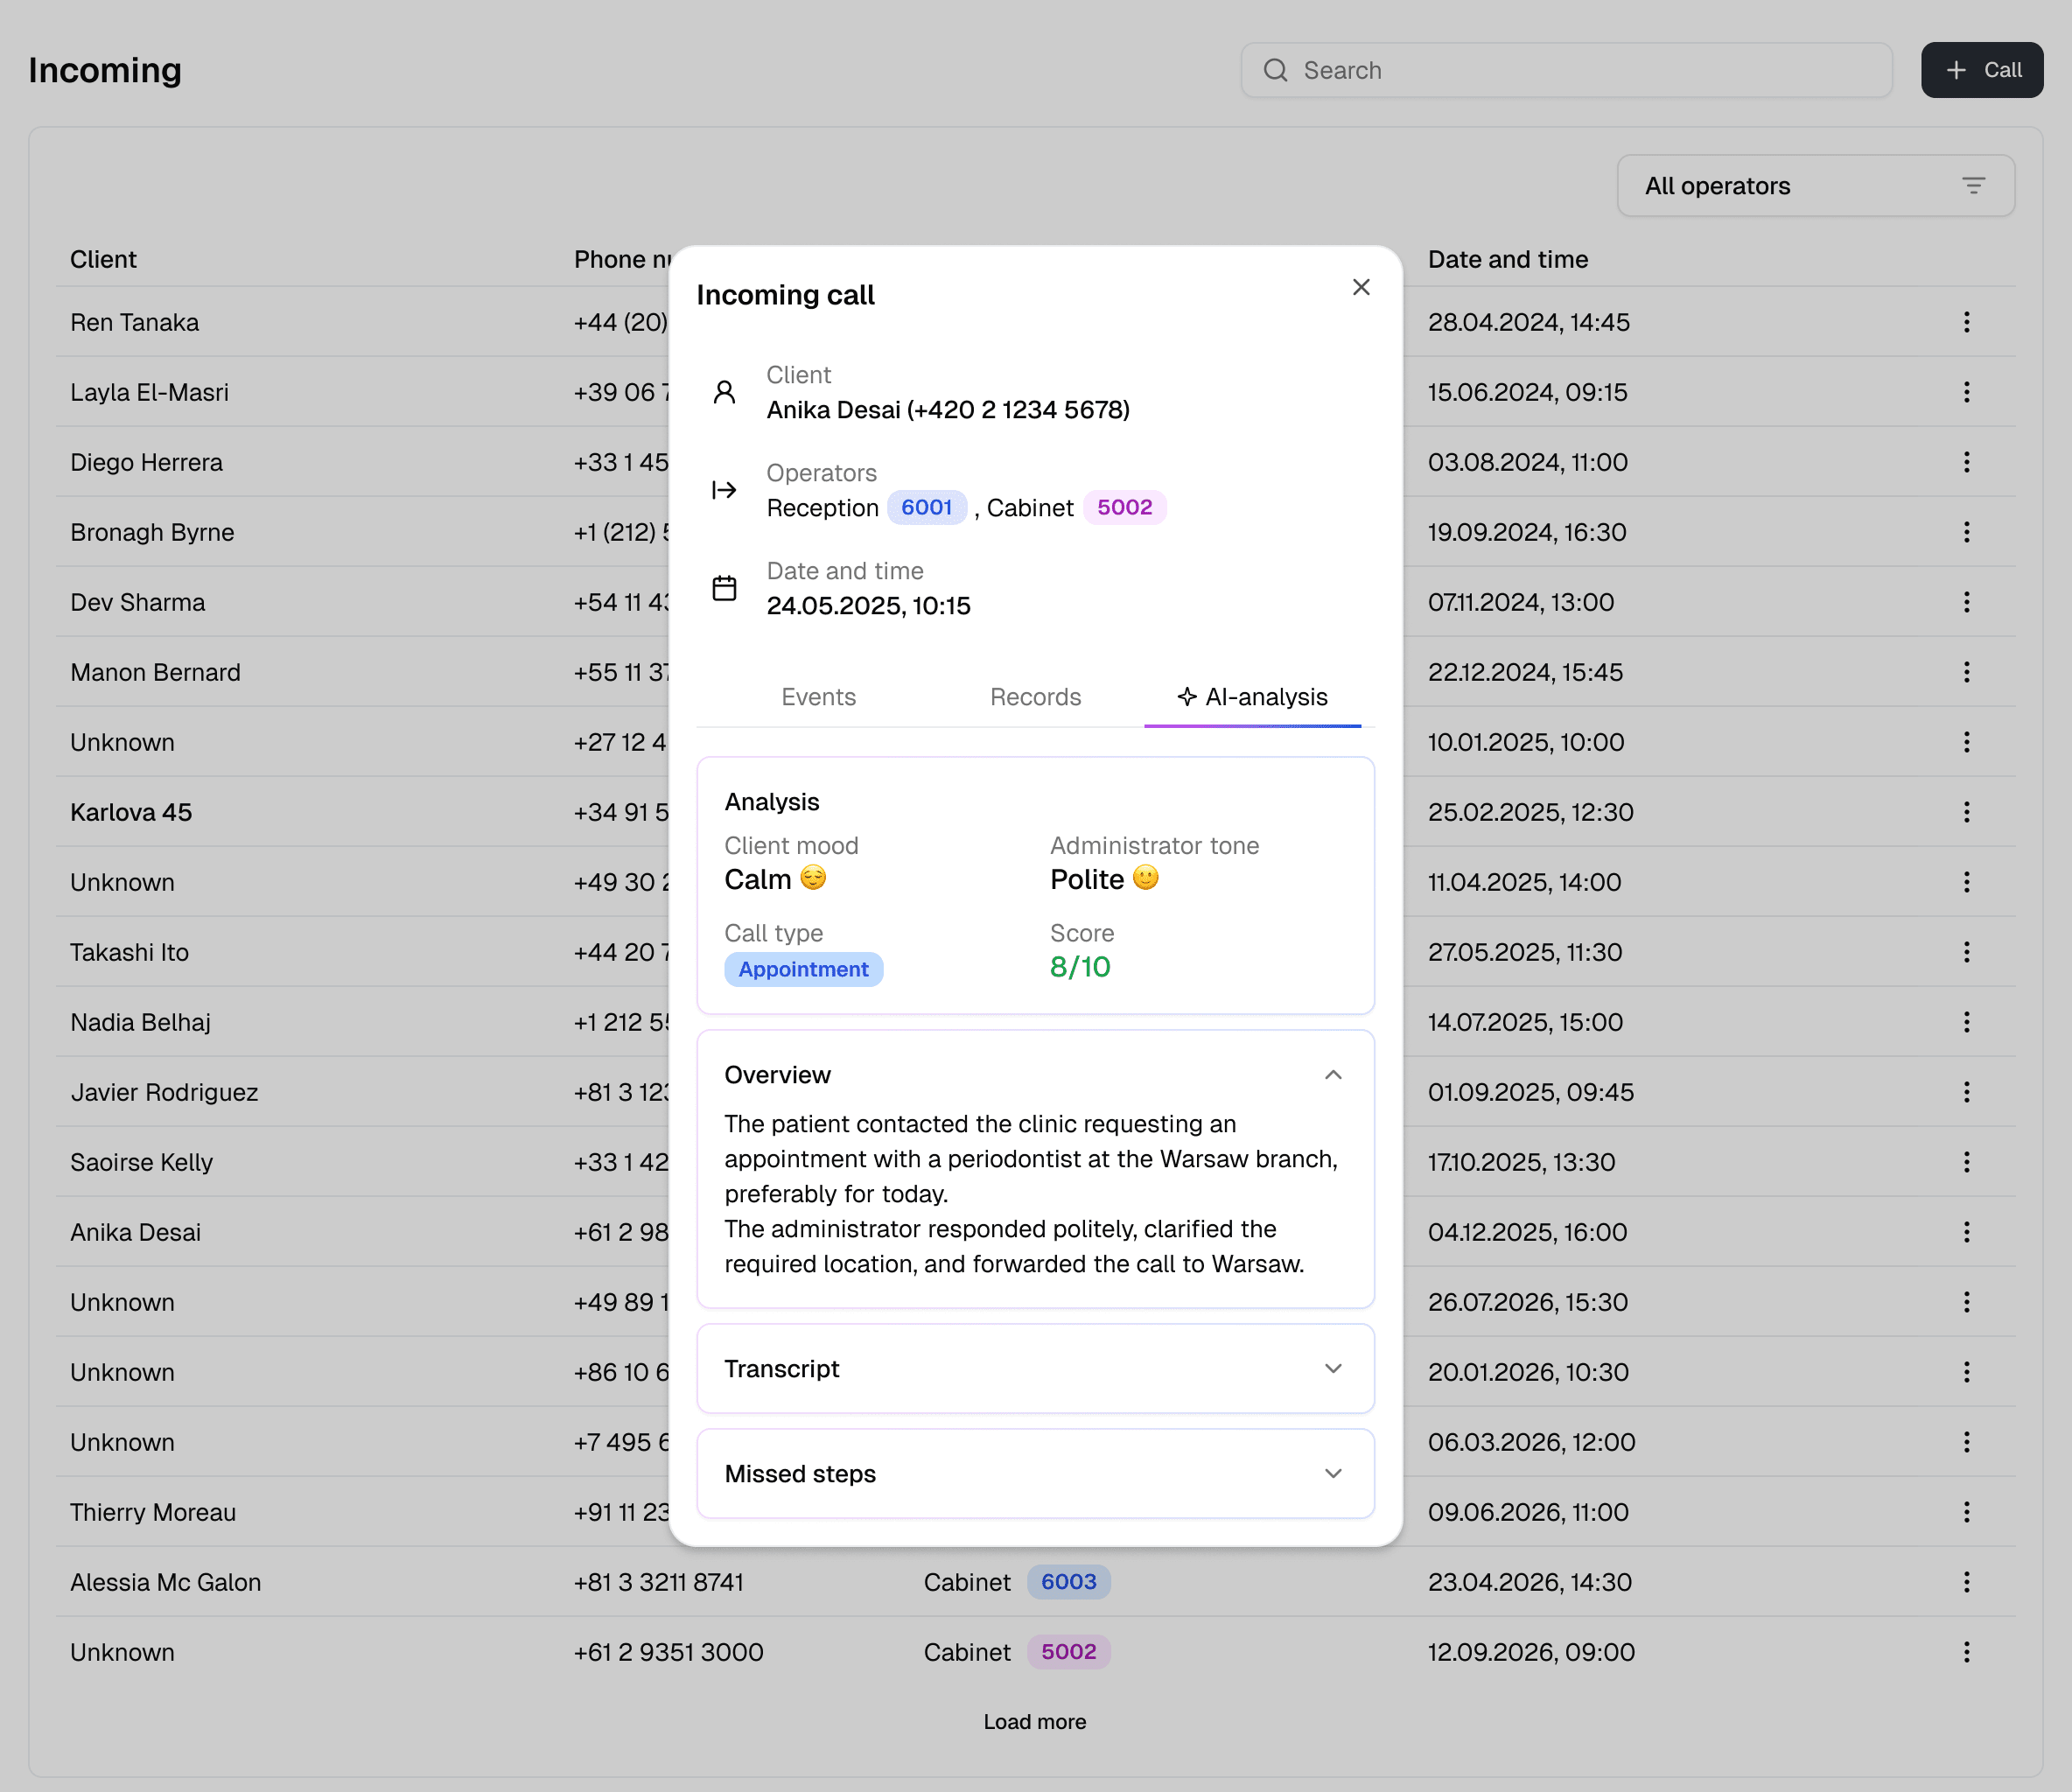Switch to the Events tab

coord(818,697)
